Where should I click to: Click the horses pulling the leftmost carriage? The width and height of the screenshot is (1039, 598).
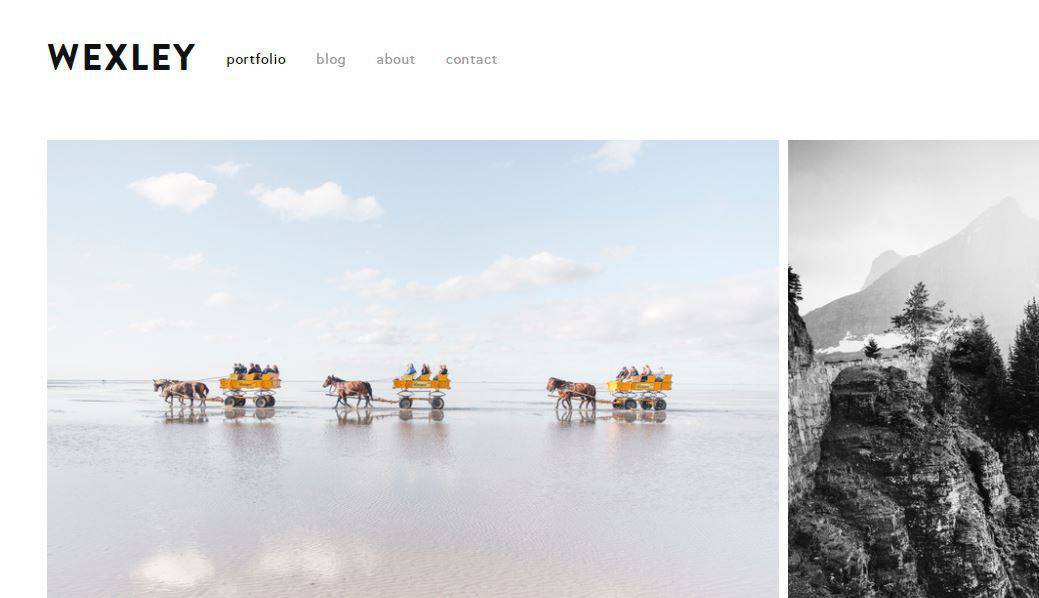181,392
